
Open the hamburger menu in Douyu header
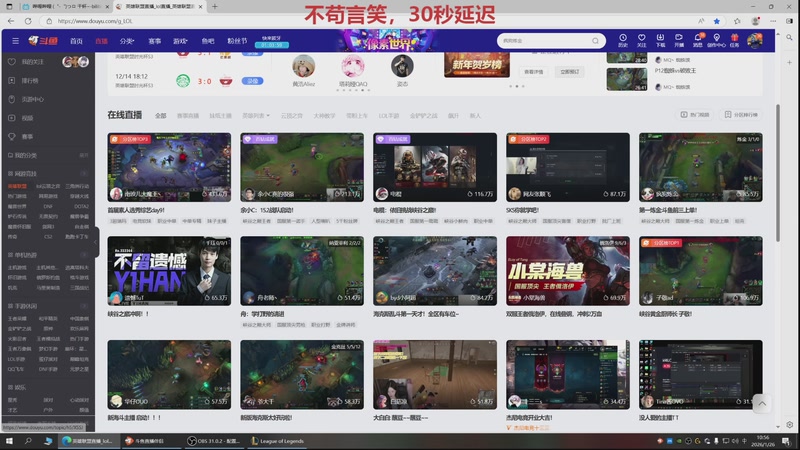coord(15,41)
